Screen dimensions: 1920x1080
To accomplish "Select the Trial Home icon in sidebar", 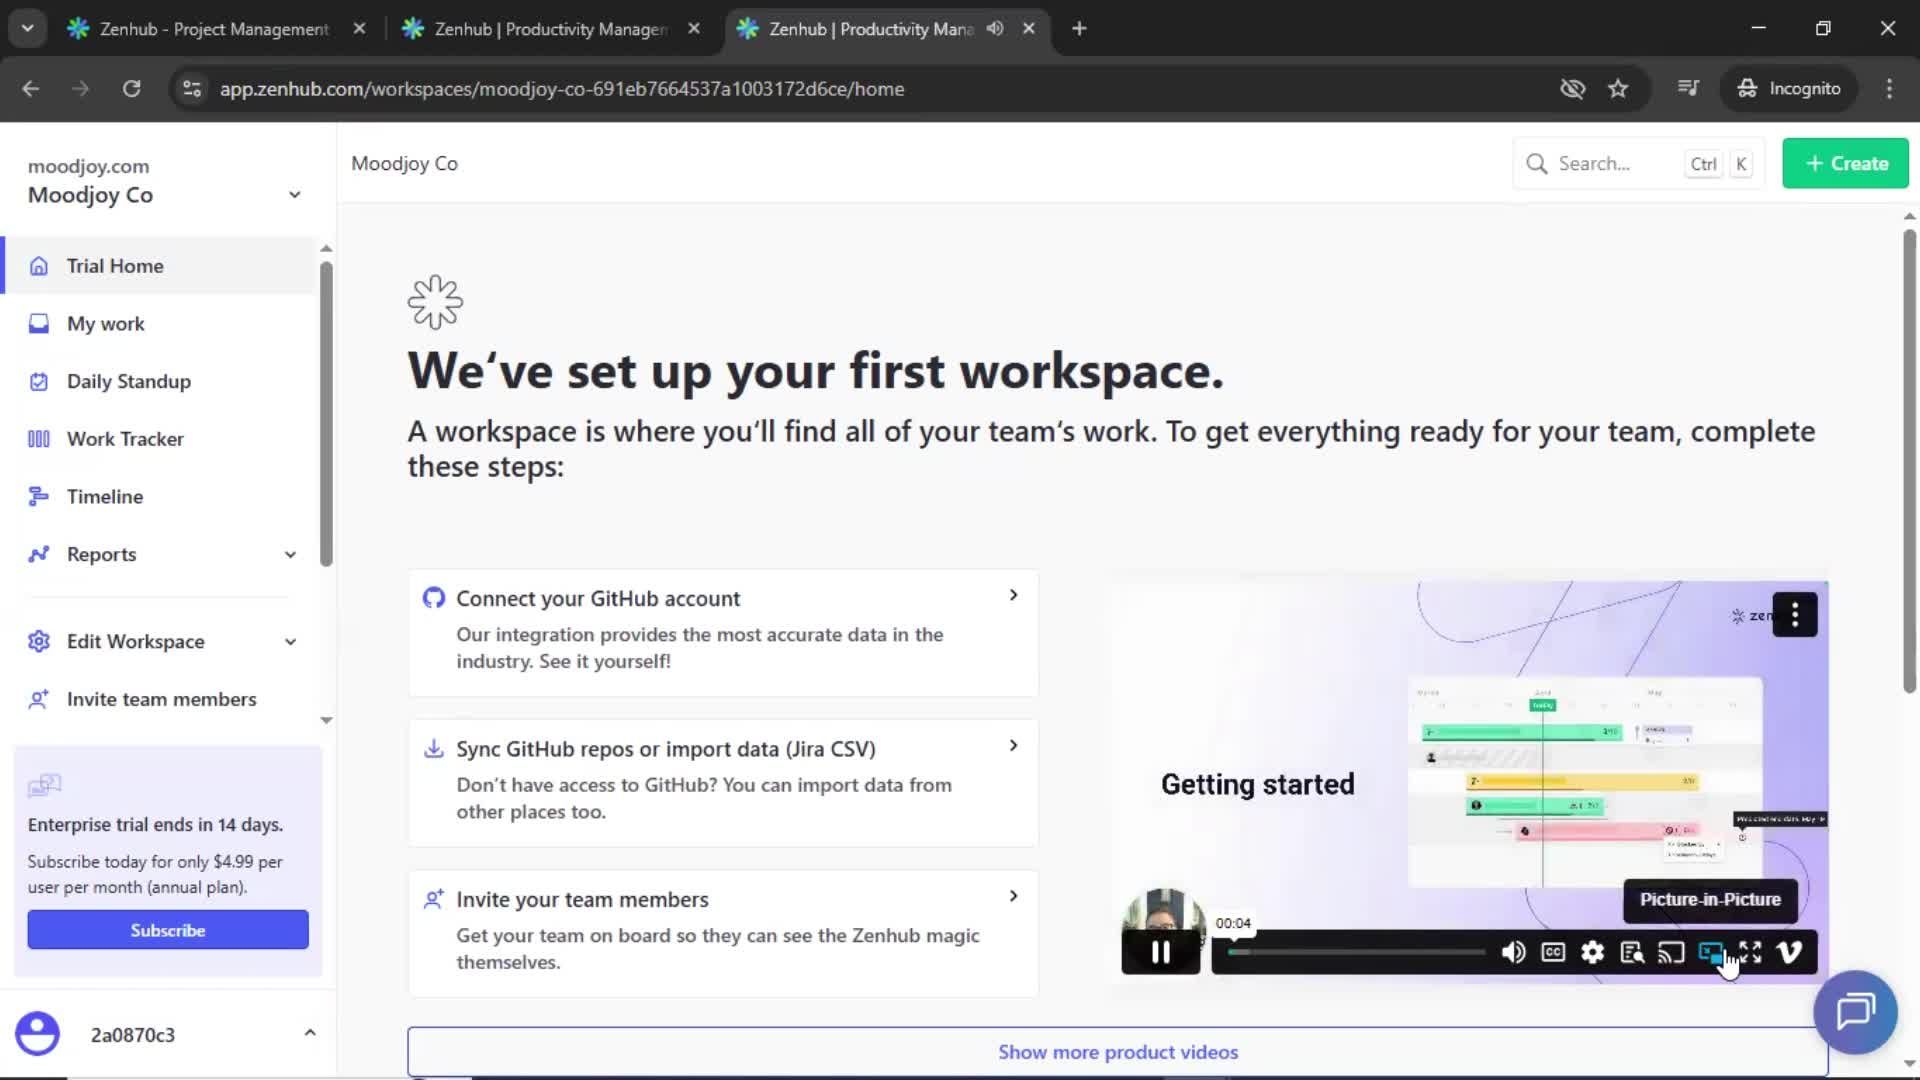I will (x=38, y=266).
